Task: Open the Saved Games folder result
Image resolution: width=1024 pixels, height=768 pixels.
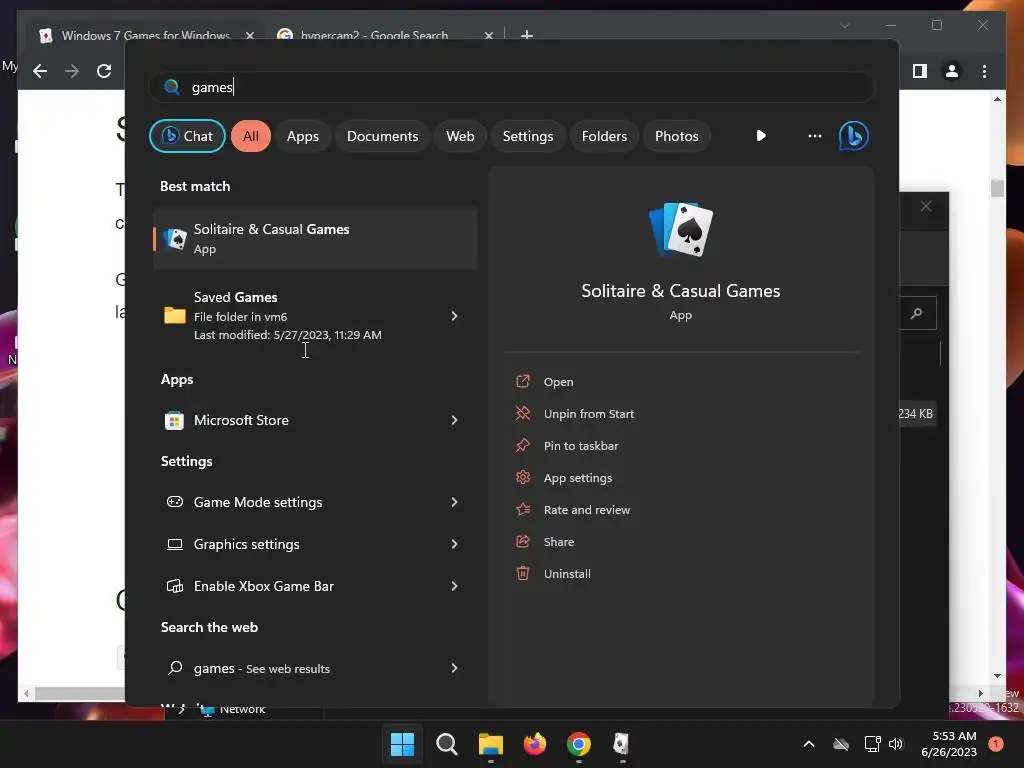Action: coord(296,315)
